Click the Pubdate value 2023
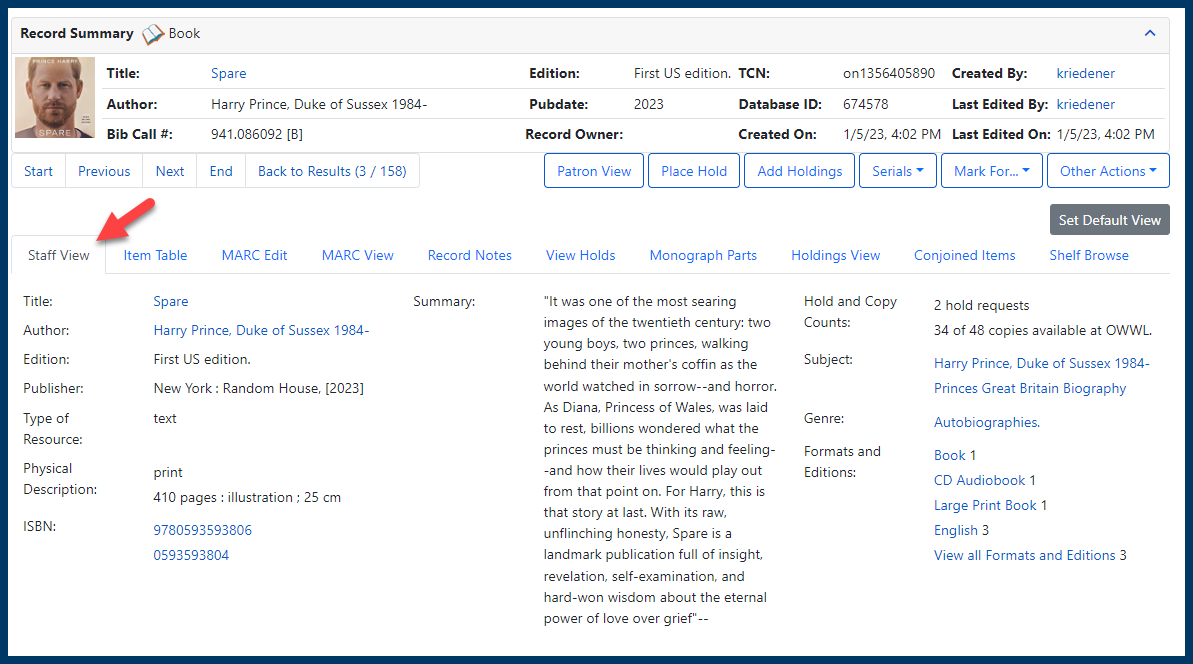This screenshot has height=664, width=1193. (648, 104)
